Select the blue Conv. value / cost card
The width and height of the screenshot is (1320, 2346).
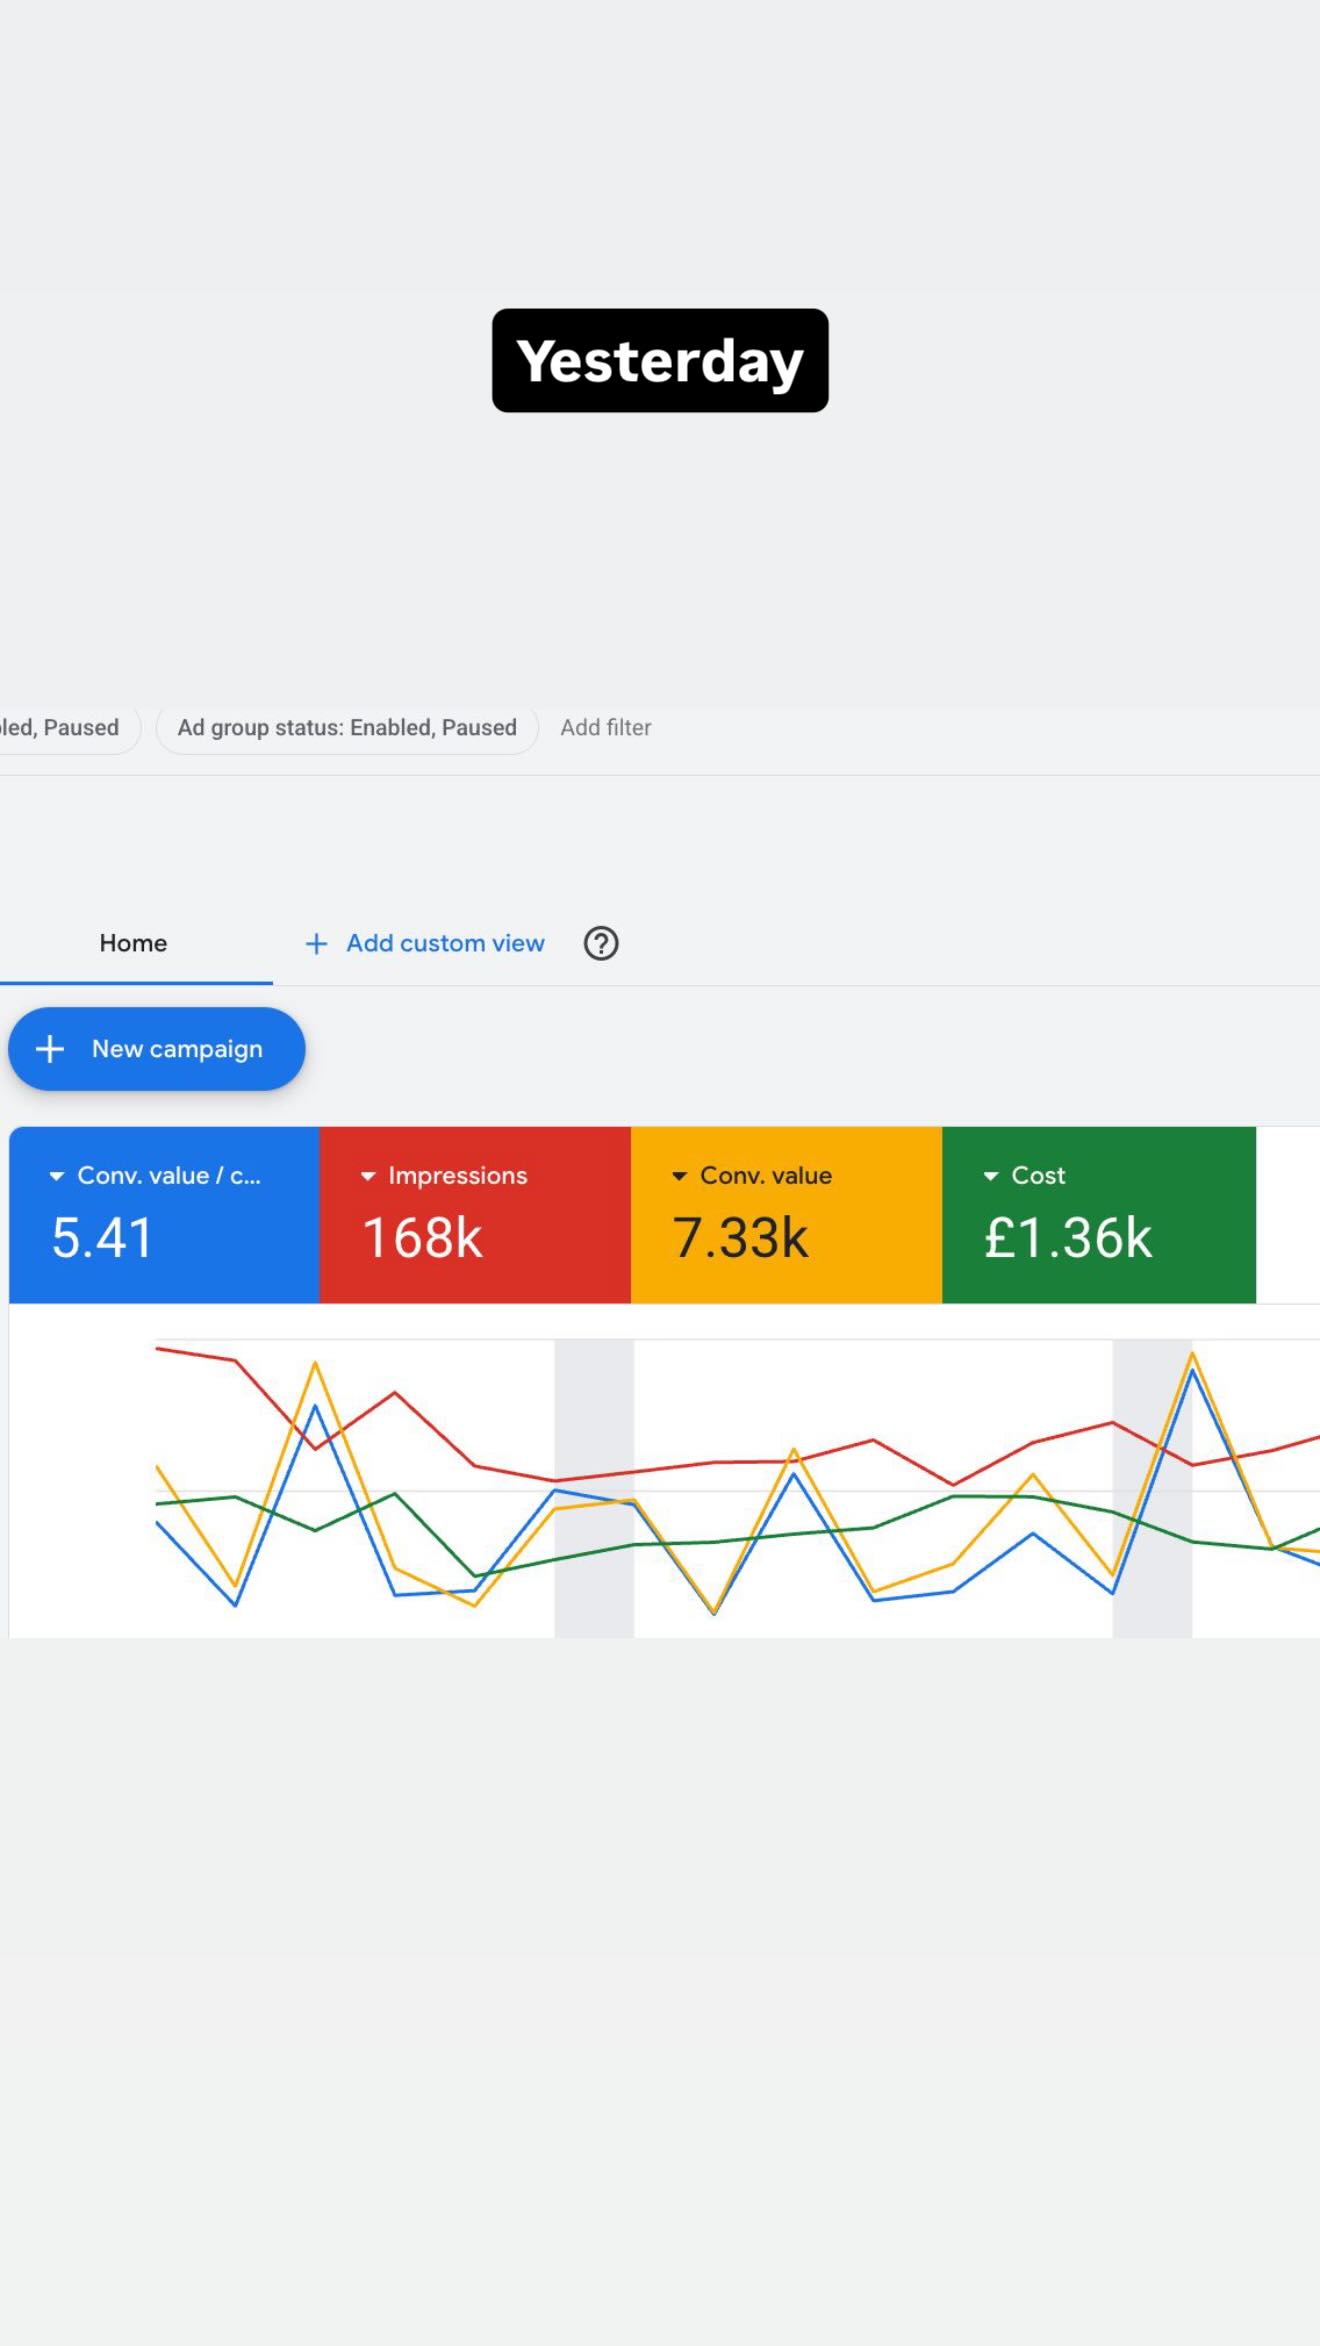click(164, 1215)
